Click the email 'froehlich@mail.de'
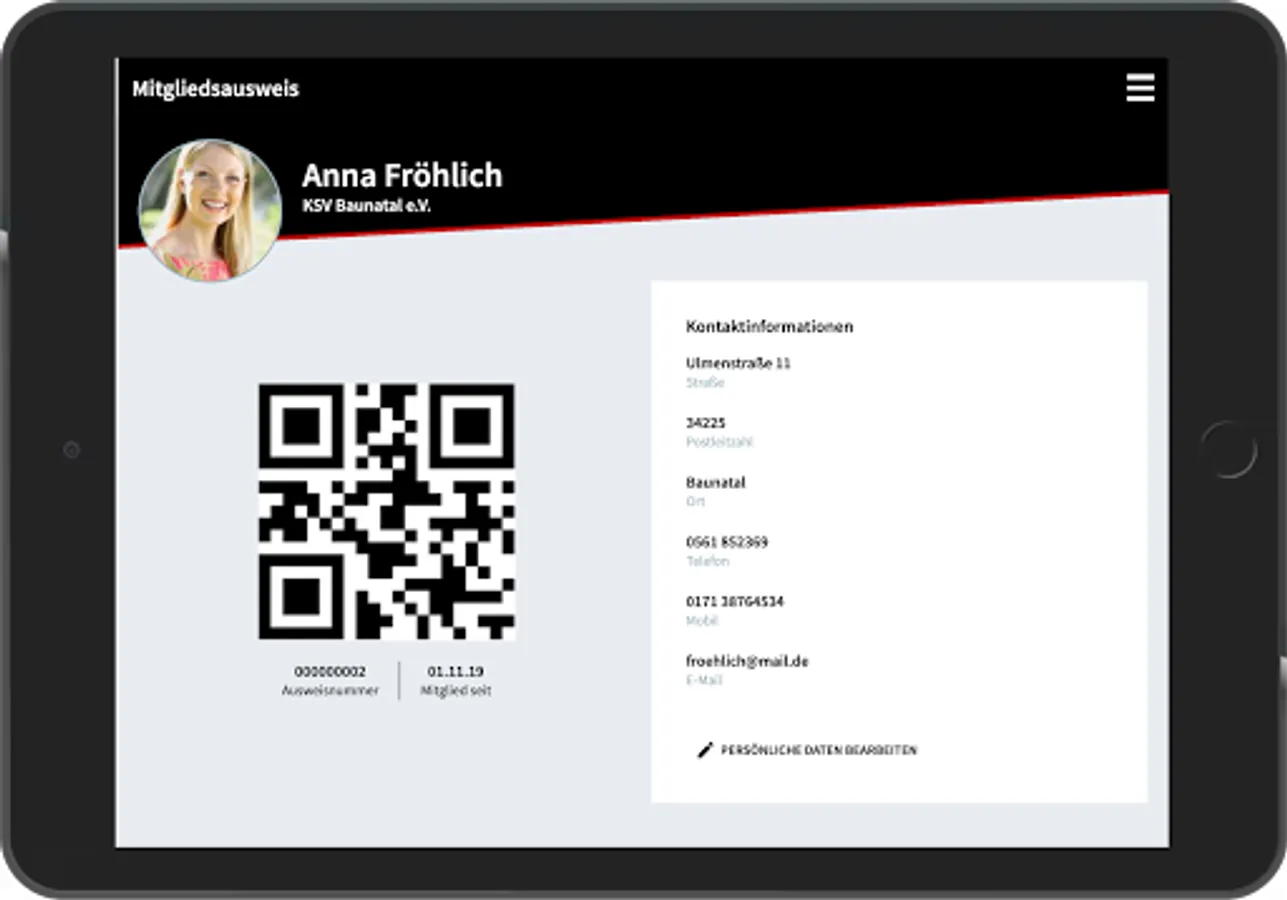1287x900 pixels. click(x=747, y=662)
